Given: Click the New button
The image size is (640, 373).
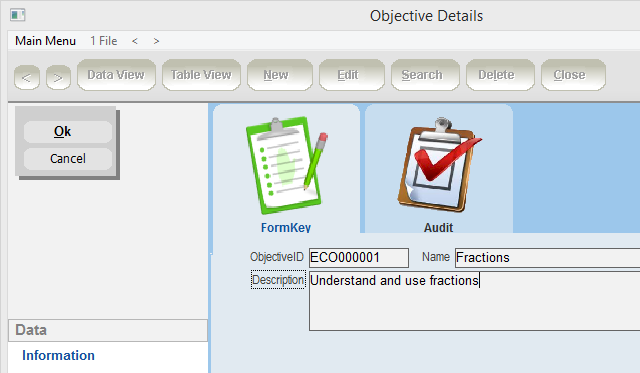Looking at the screenshot, I should point(280,75).
